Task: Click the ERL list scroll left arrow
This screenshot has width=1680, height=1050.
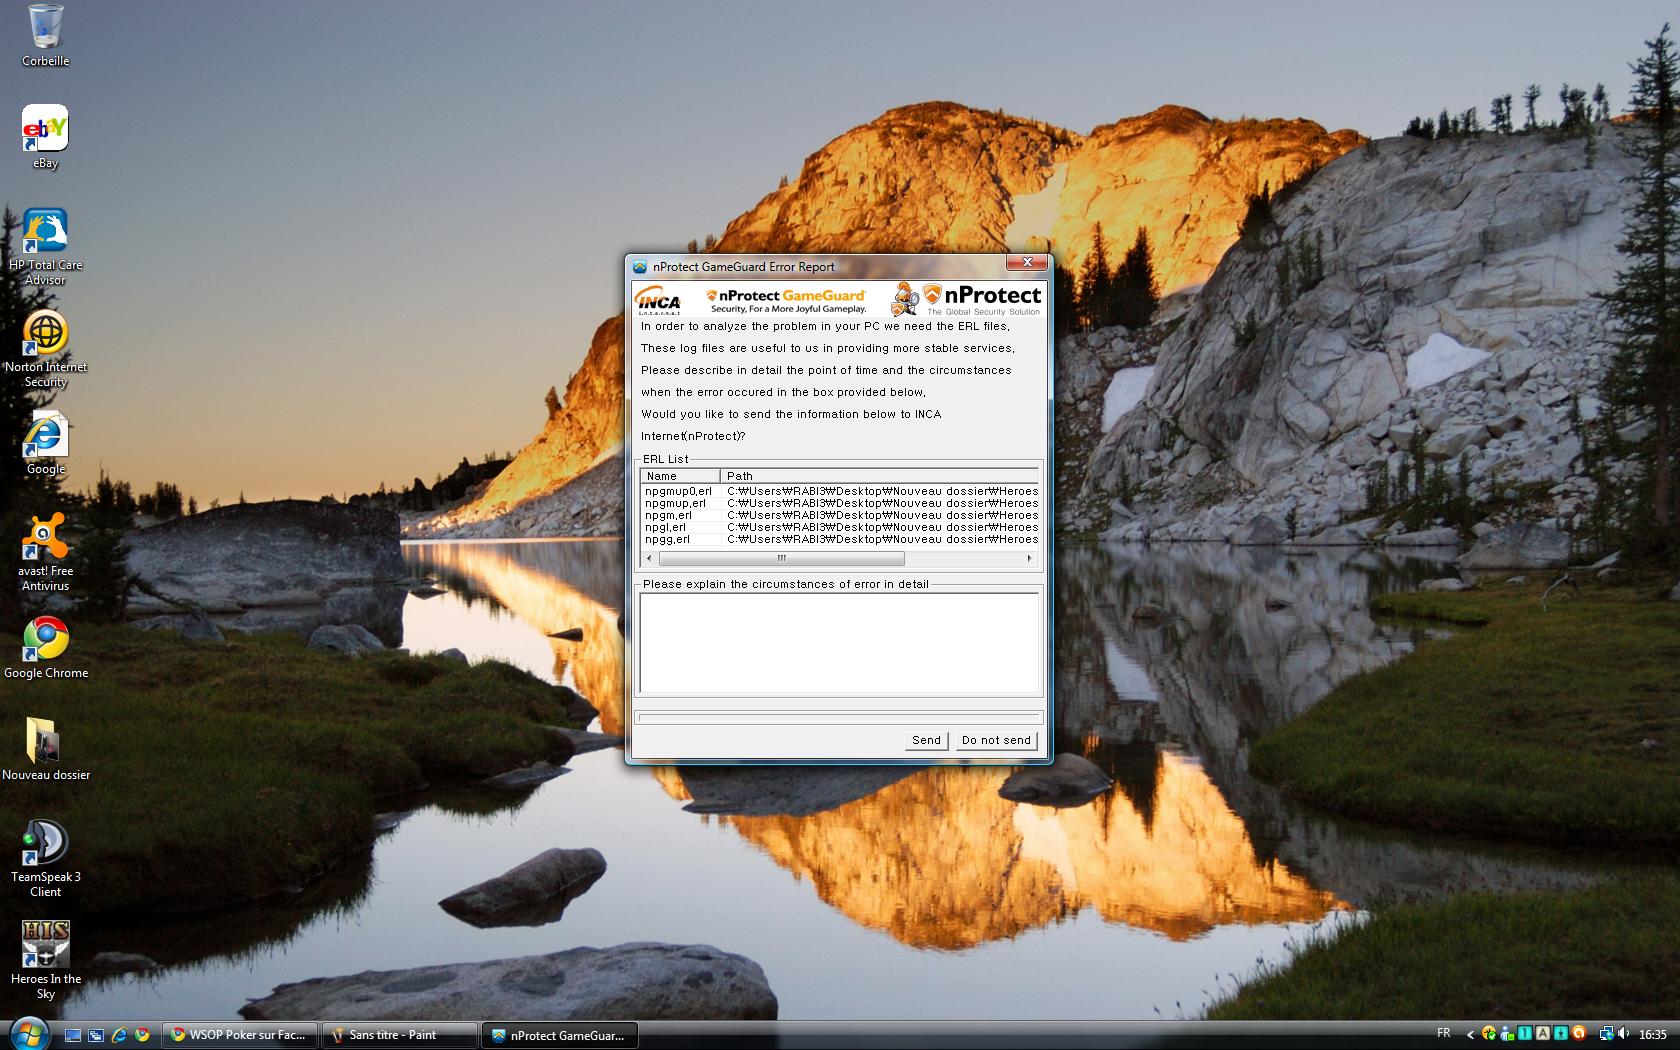Action: [650, 558]
